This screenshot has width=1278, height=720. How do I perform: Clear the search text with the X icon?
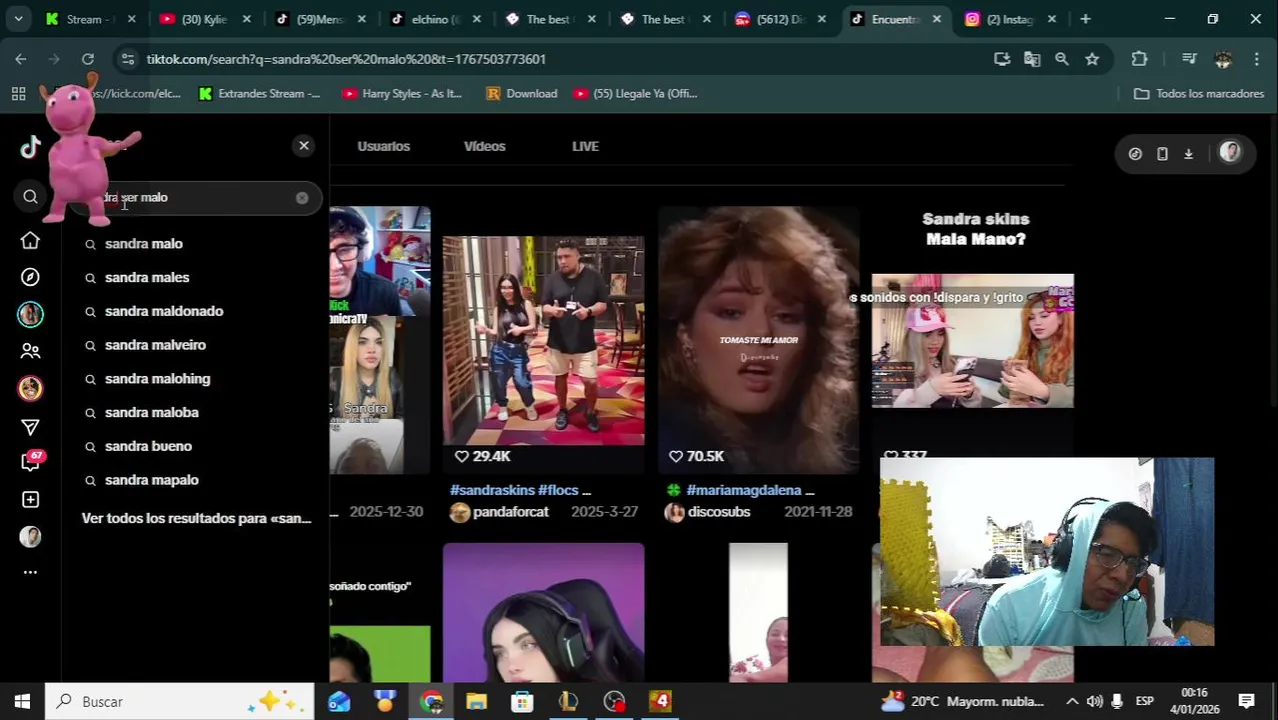(302, 197)
